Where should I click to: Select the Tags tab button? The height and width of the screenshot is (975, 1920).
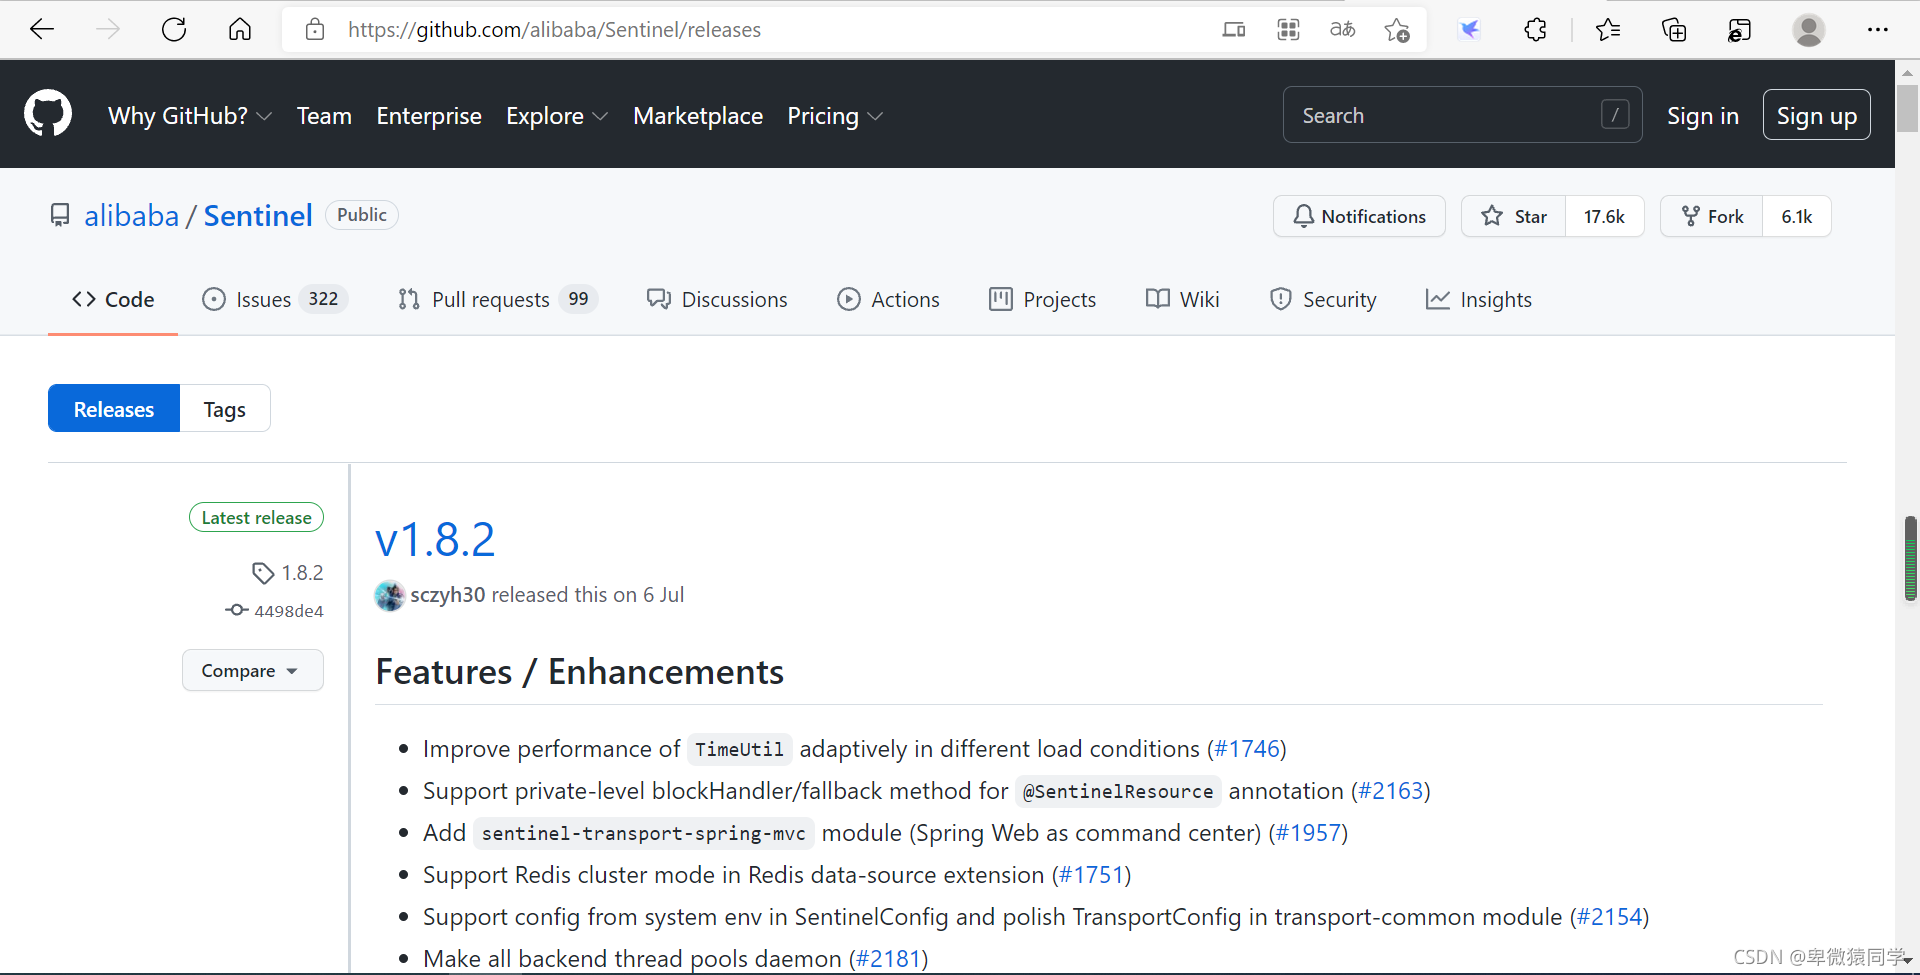pyautogui.click(x=225, y=408)
